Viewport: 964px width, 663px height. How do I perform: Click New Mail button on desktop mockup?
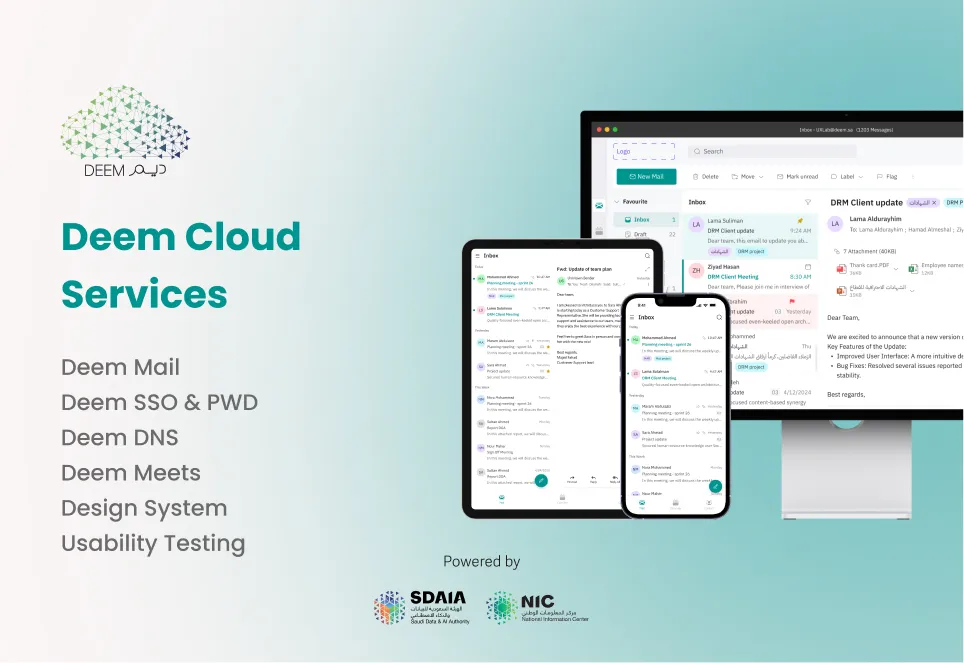[646, 177]
